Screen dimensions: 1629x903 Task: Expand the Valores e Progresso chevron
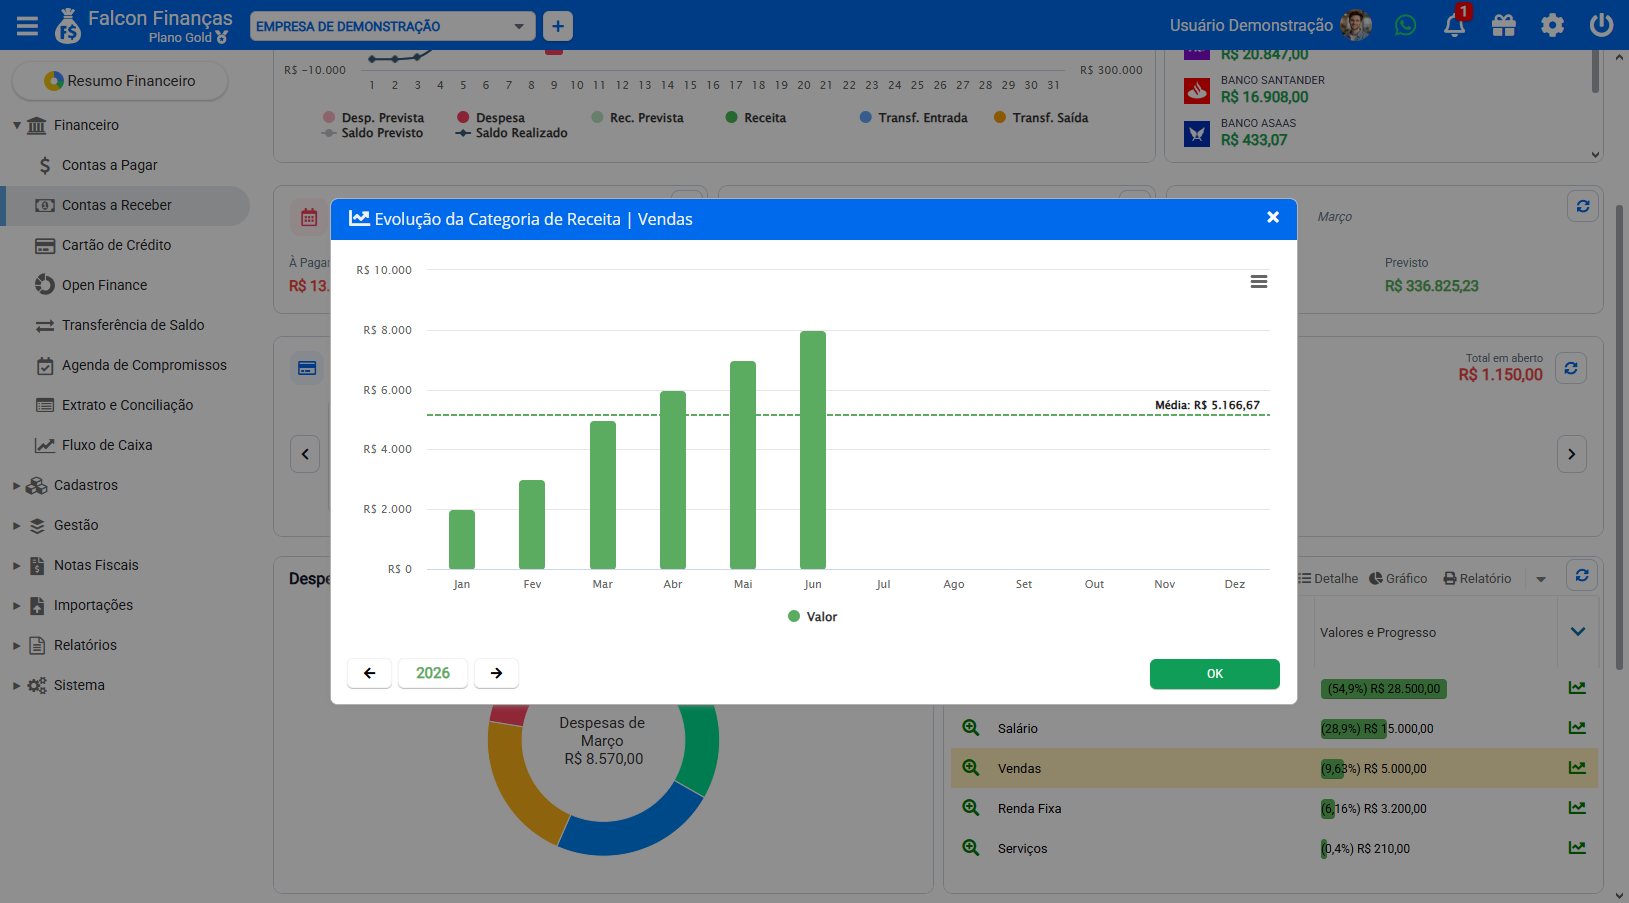pyautogui.click(x=1578, y=632)
